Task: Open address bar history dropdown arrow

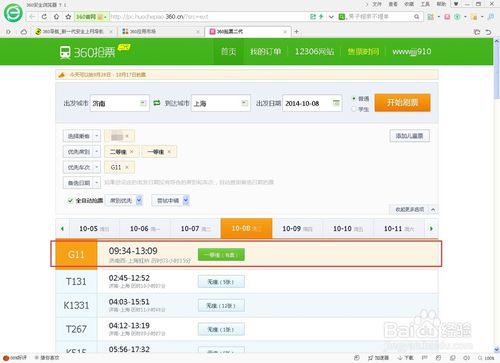Action: point(331,17)
